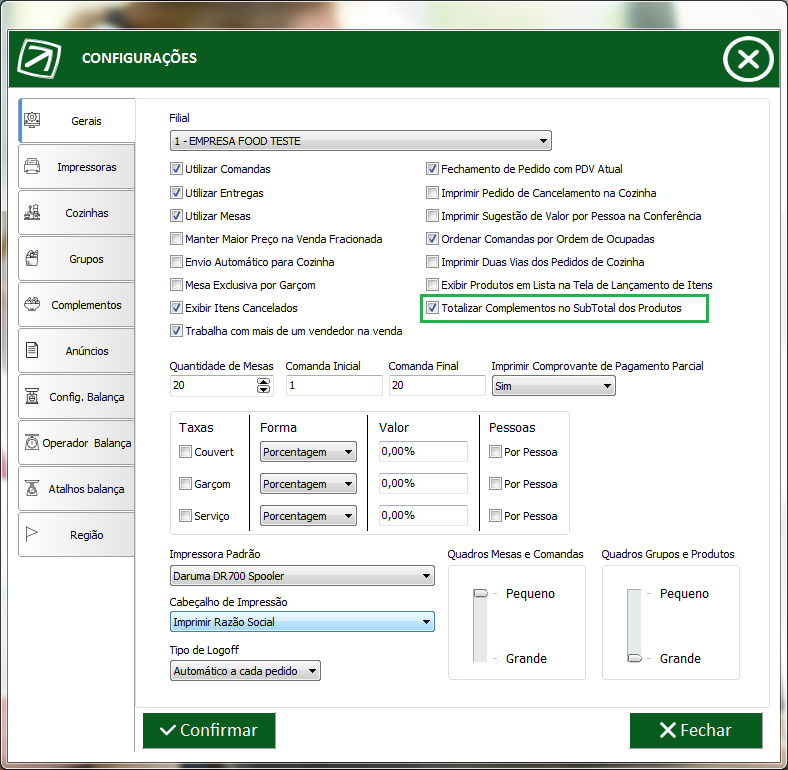Enable Envio Automático para Cozinha
The image size is (788, 770).
click(x=176, y=262)
